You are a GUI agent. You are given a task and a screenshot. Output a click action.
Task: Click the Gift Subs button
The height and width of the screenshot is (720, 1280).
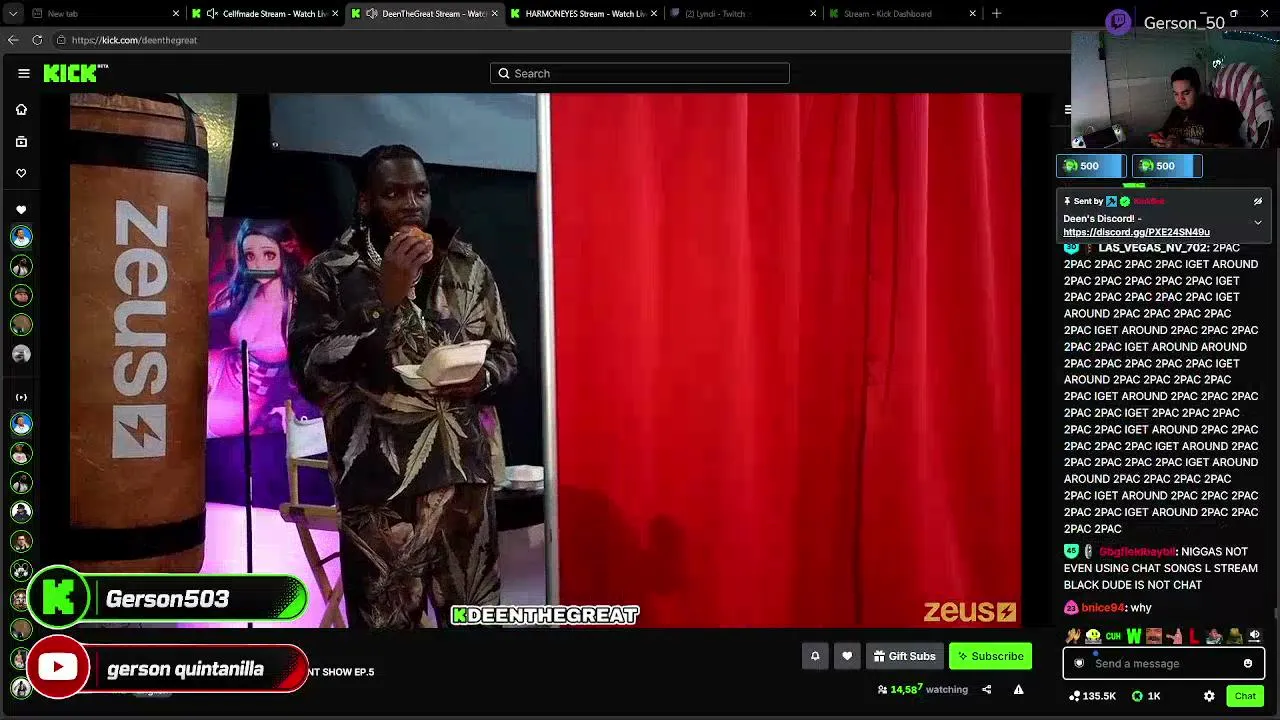click(904, 656)
